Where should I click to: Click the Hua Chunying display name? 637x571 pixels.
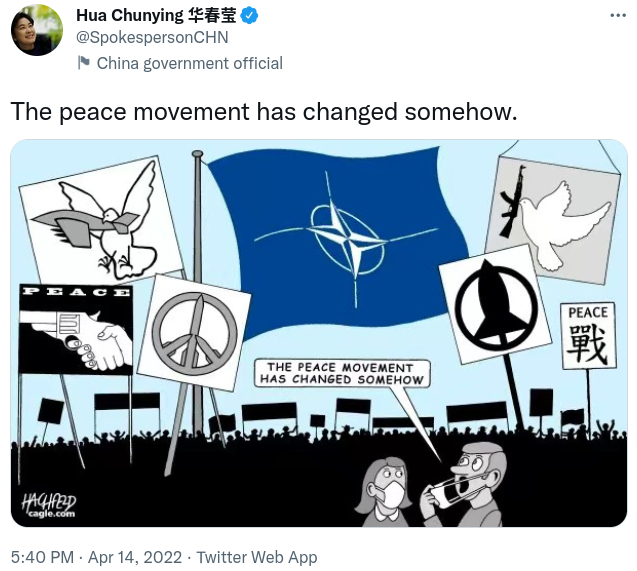(x=156, y=15)
